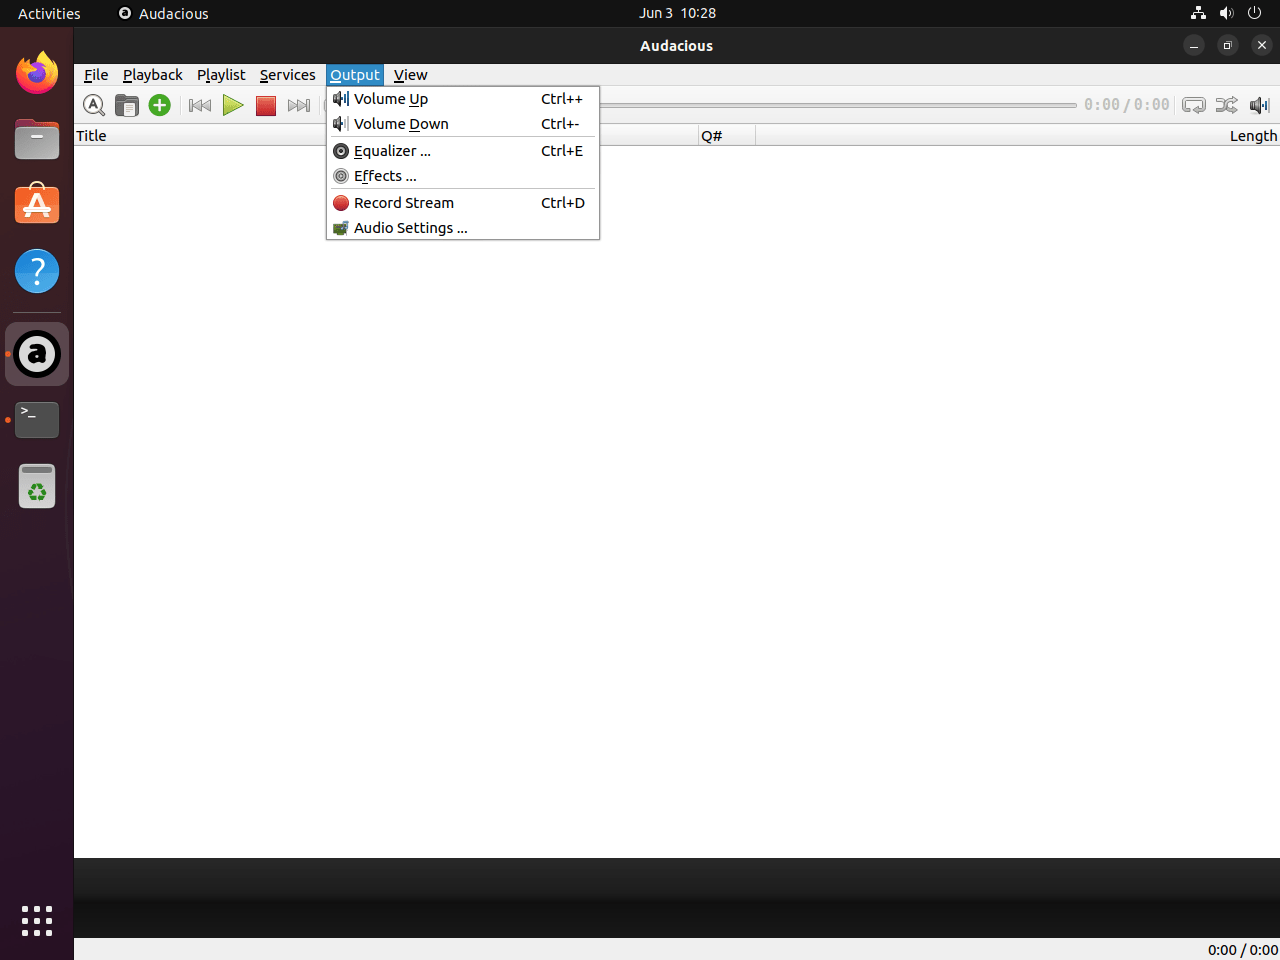Toggle the Record Stream option

(404, 203)
